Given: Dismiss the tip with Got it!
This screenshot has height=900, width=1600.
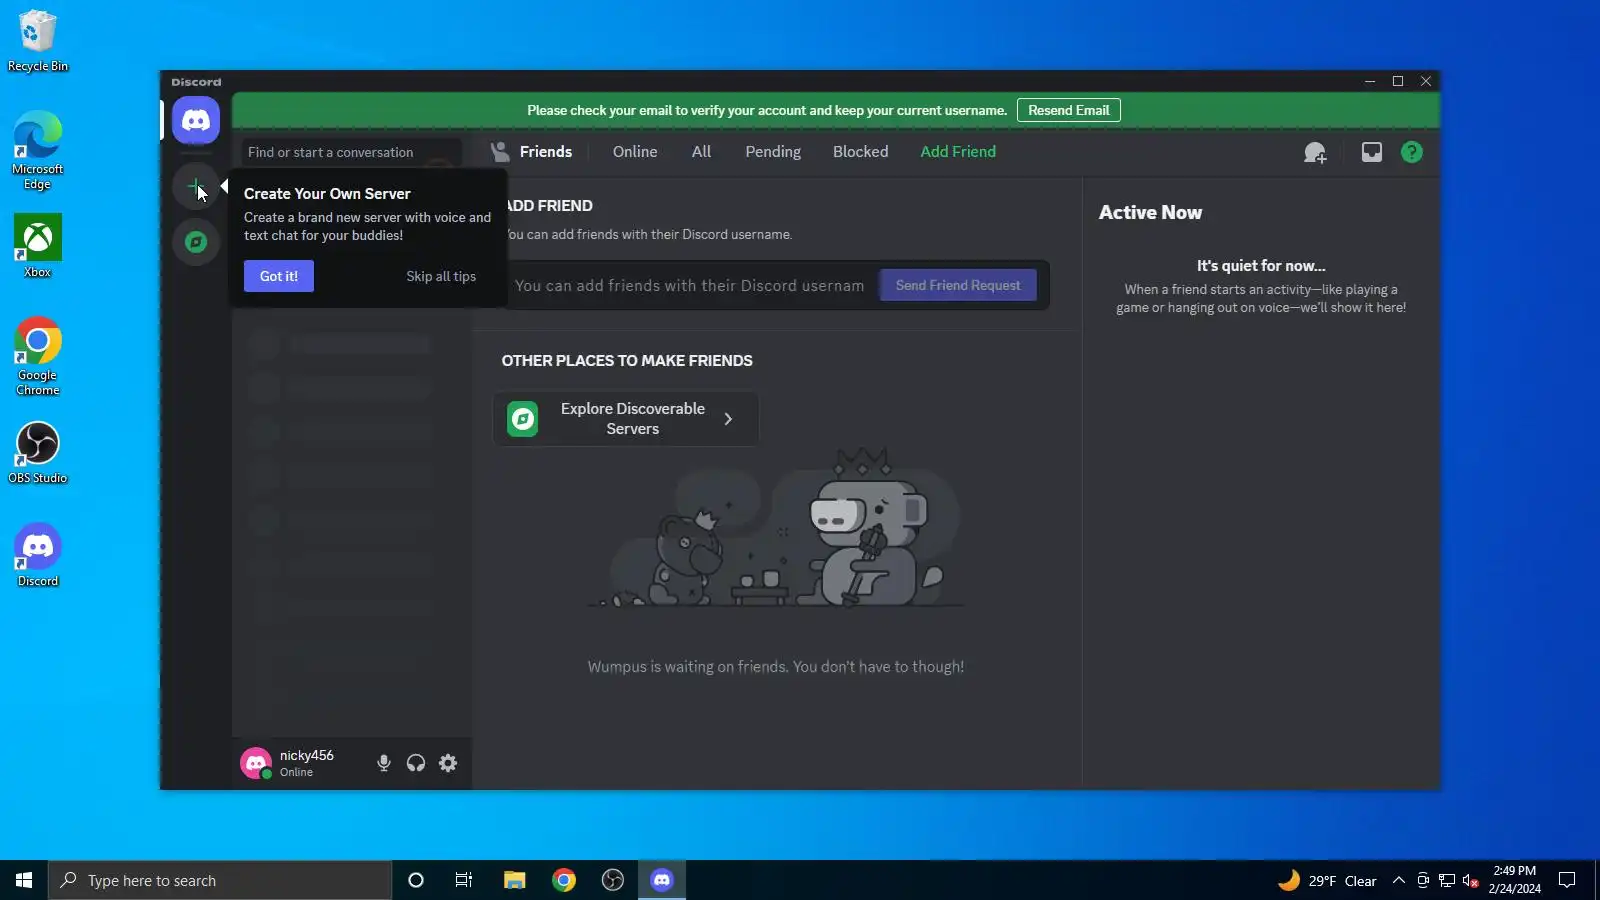Looking at the screenshot, I should (x=279, y=276).
